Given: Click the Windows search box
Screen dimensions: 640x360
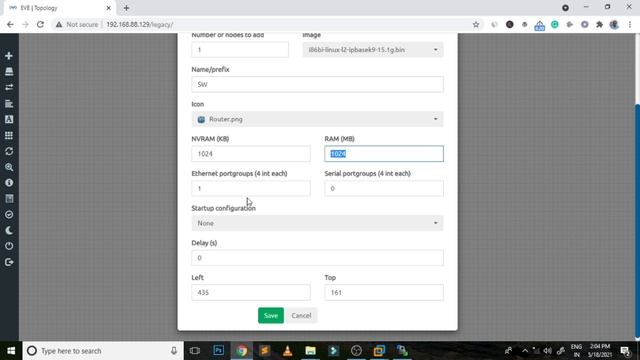Looking at the screenshot, I should click(103, 351).
